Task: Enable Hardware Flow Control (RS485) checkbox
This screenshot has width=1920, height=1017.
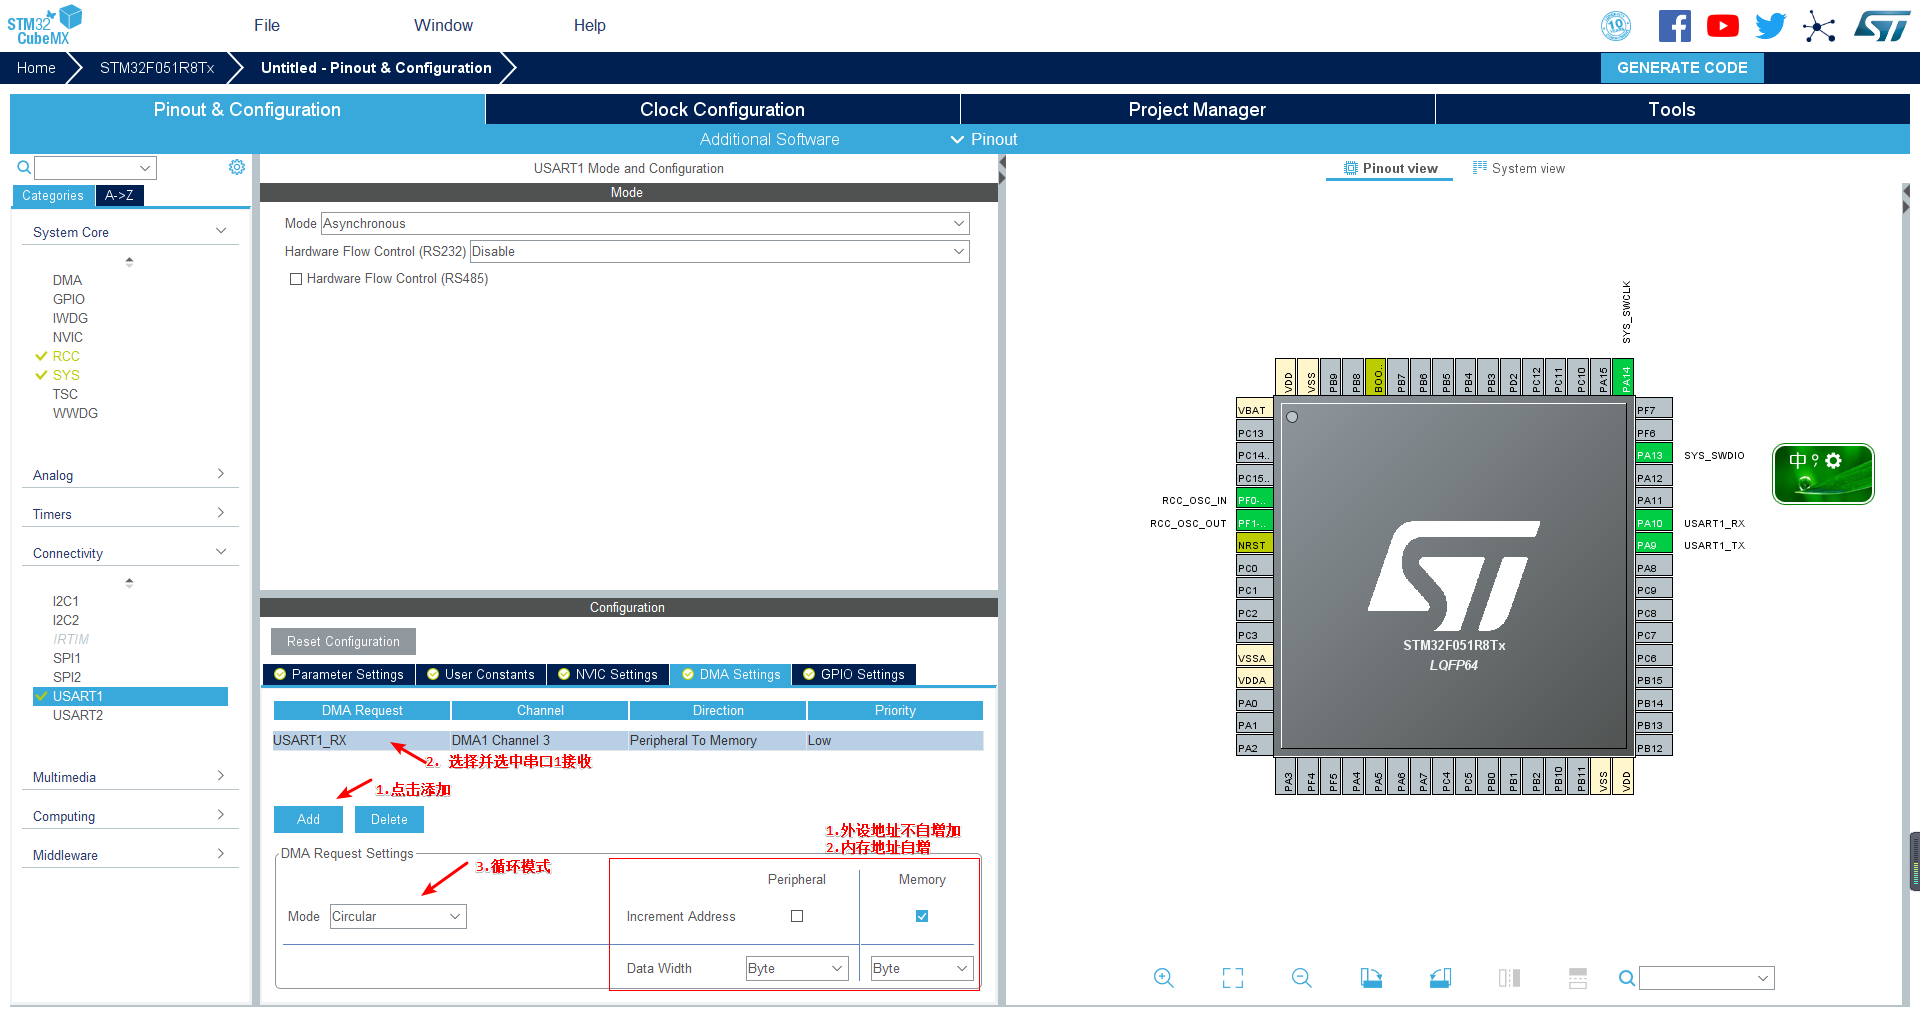Action: click(296, 279)
